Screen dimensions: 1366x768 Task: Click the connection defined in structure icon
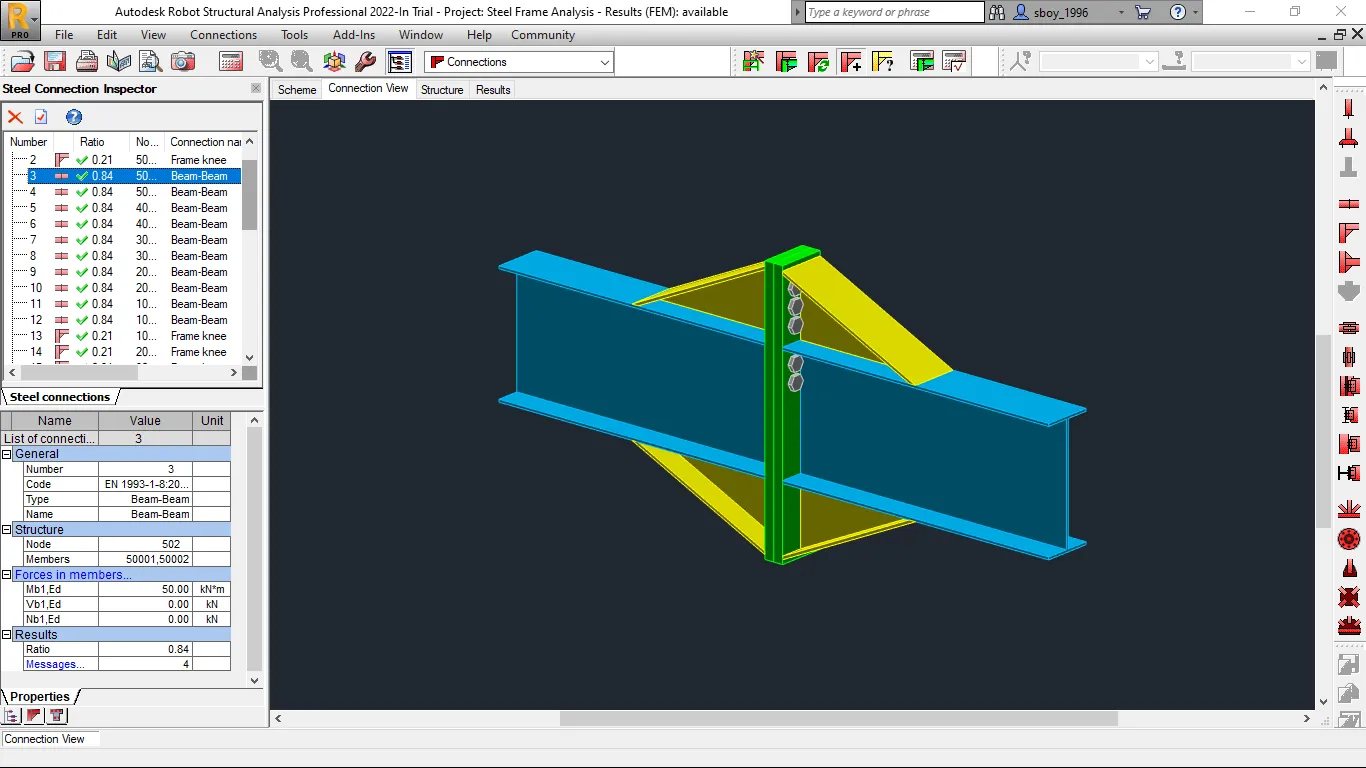(786, 62)
